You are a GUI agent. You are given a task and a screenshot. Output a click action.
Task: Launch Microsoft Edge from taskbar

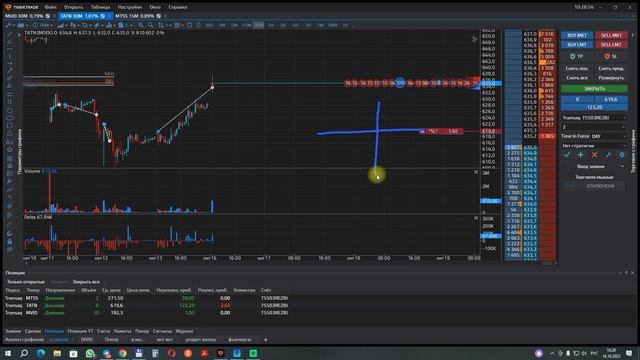point(41,353)
